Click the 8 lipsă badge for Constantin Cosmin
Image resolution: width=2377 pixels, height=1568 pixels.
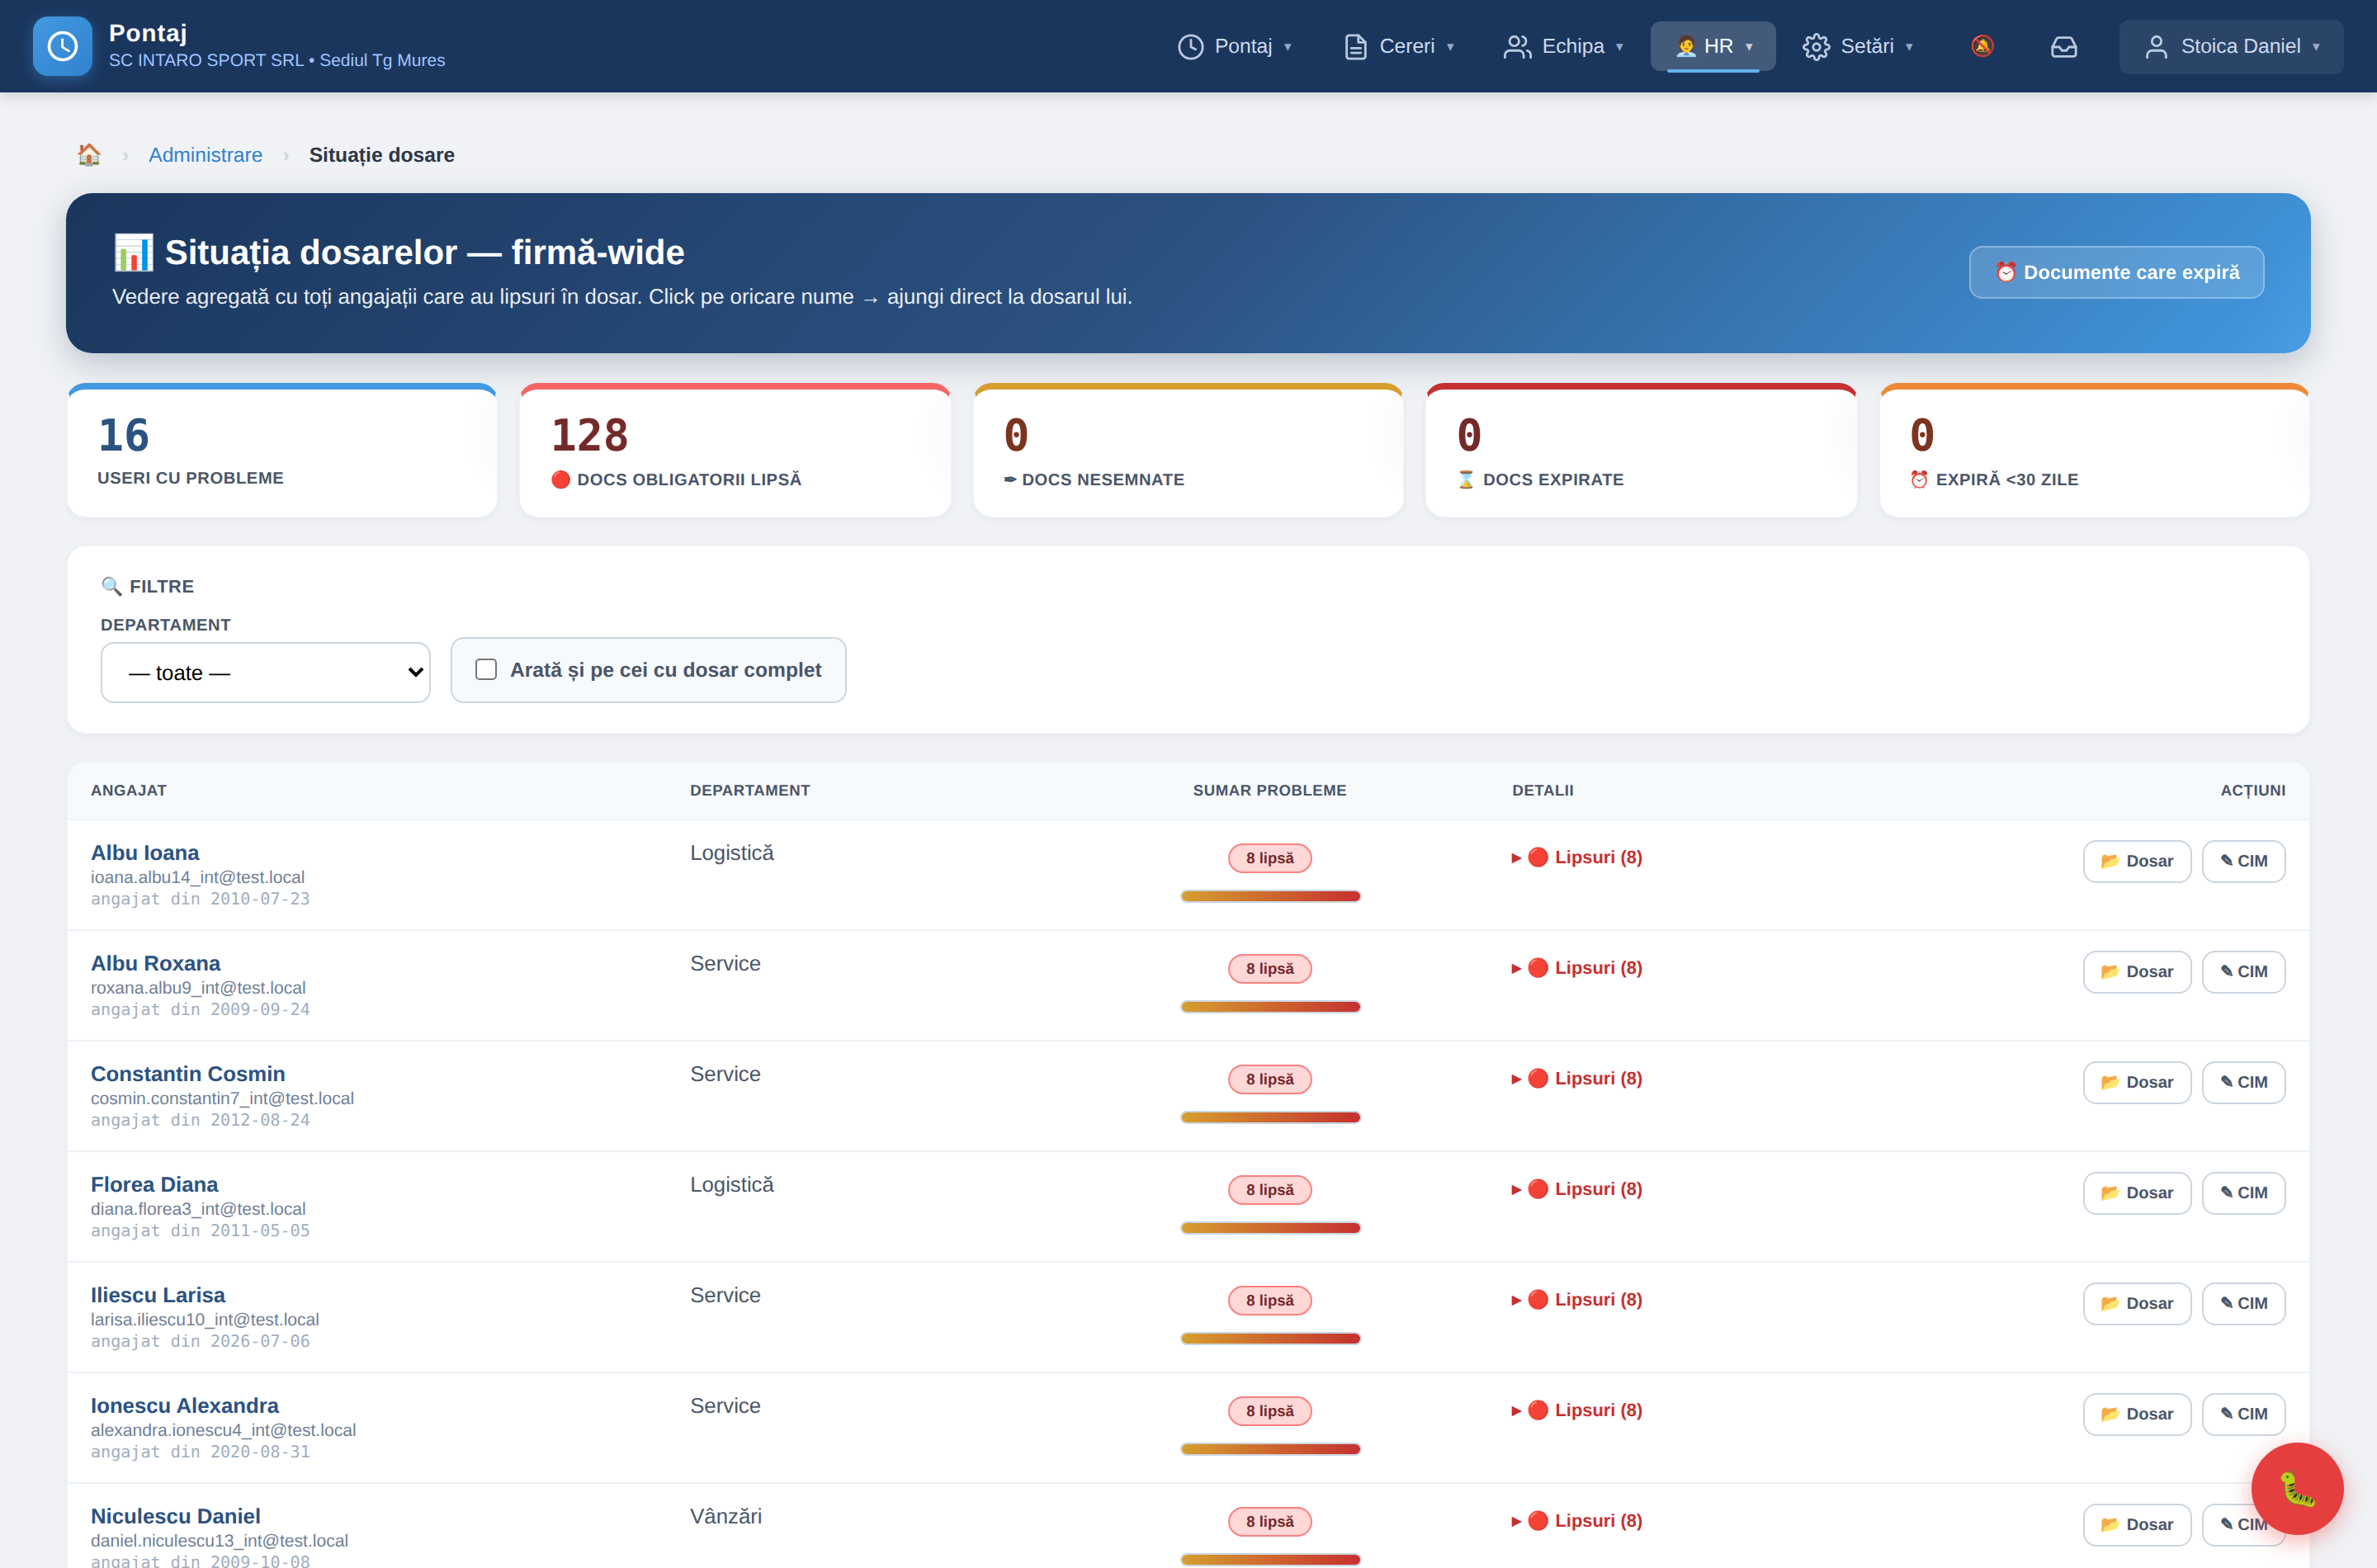[x=1270, y=1079]
